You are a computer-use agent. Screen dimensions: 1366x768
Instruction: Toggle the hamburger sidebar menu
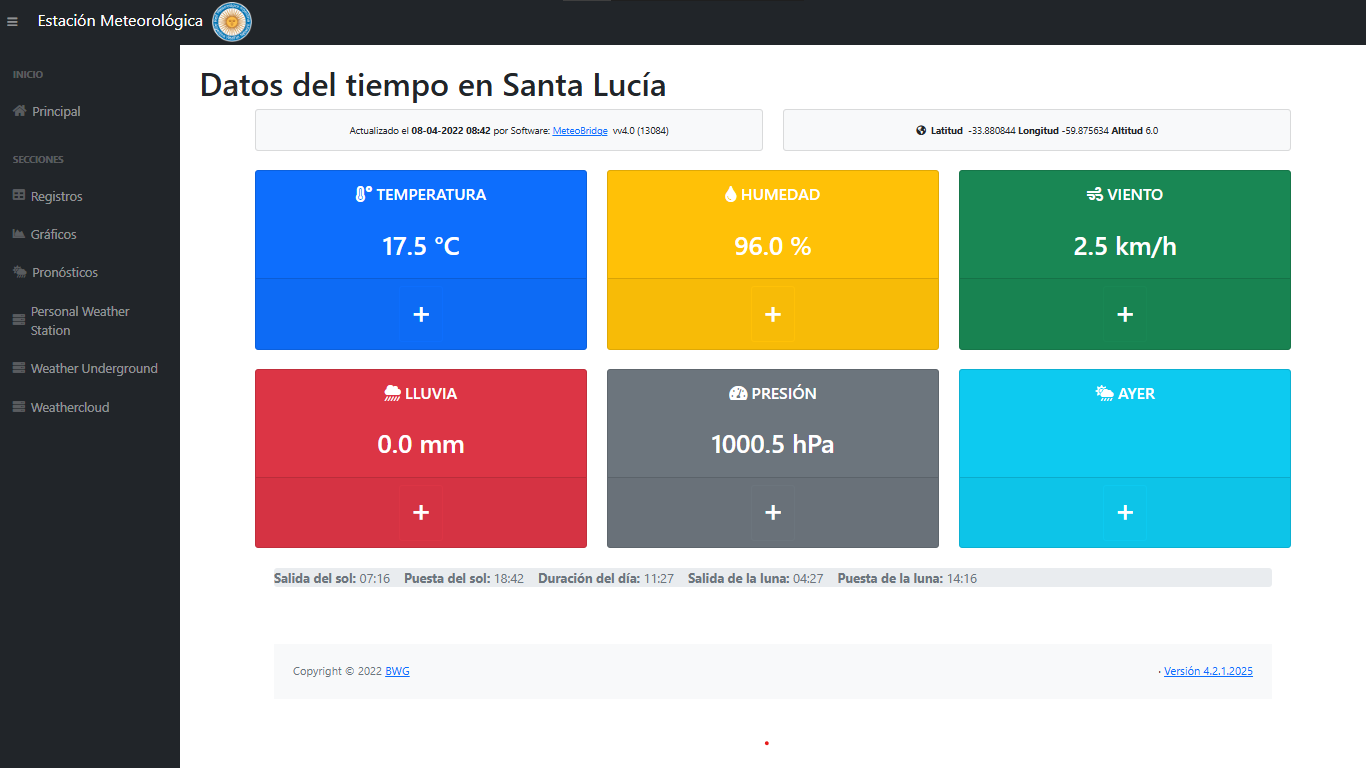tap(12, 22)
